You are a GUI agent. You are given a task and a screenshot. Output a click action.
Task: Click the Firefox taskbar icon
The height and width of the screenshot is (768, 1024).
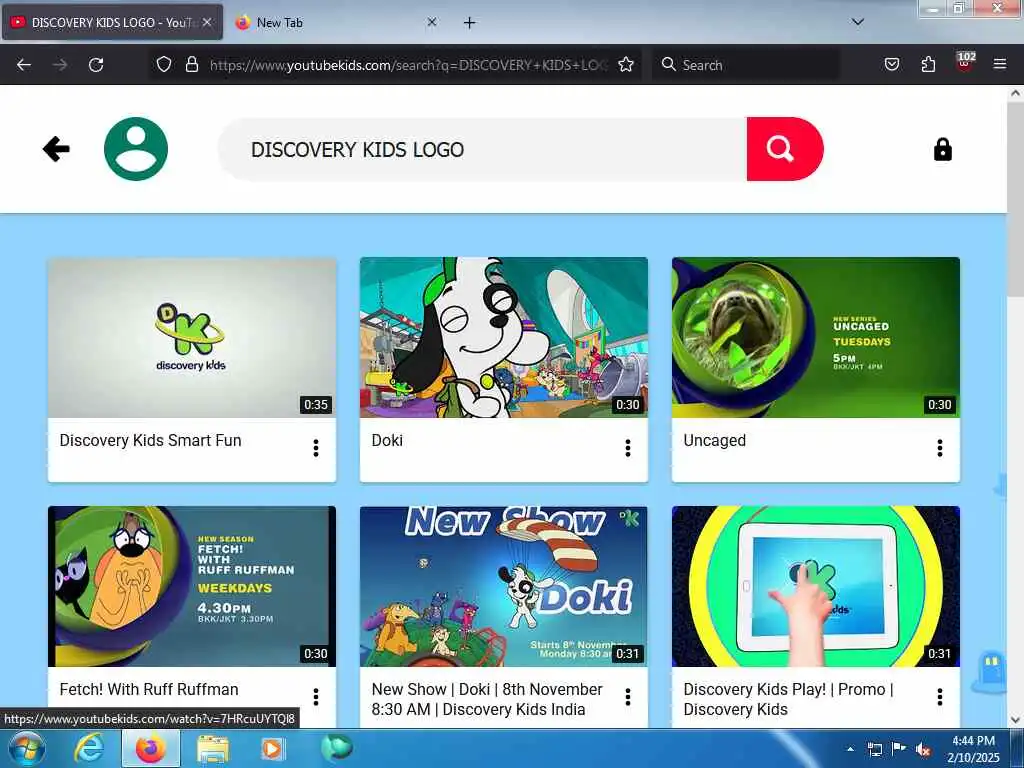click(x=150, y=748)
